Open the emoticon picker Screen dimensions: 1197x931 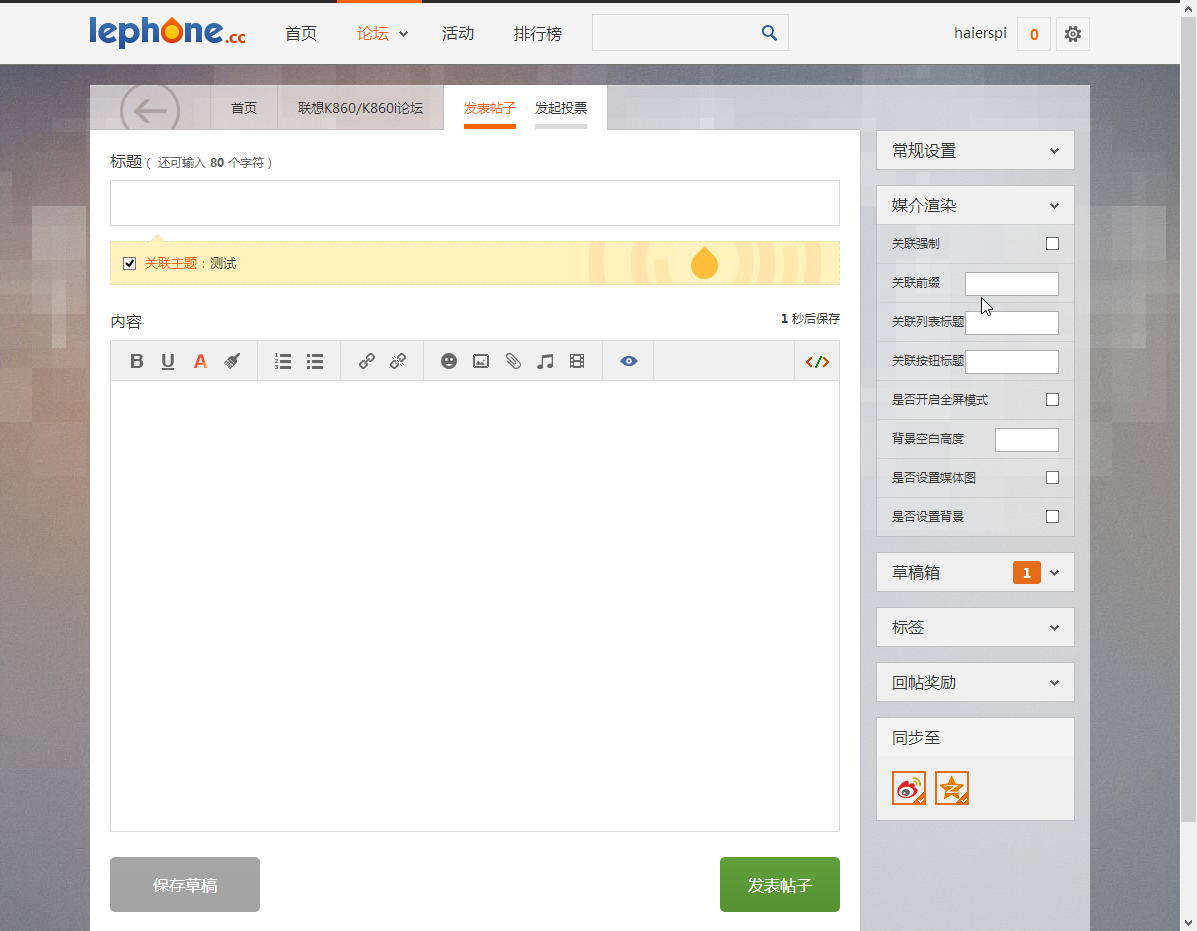pos(449,362)
